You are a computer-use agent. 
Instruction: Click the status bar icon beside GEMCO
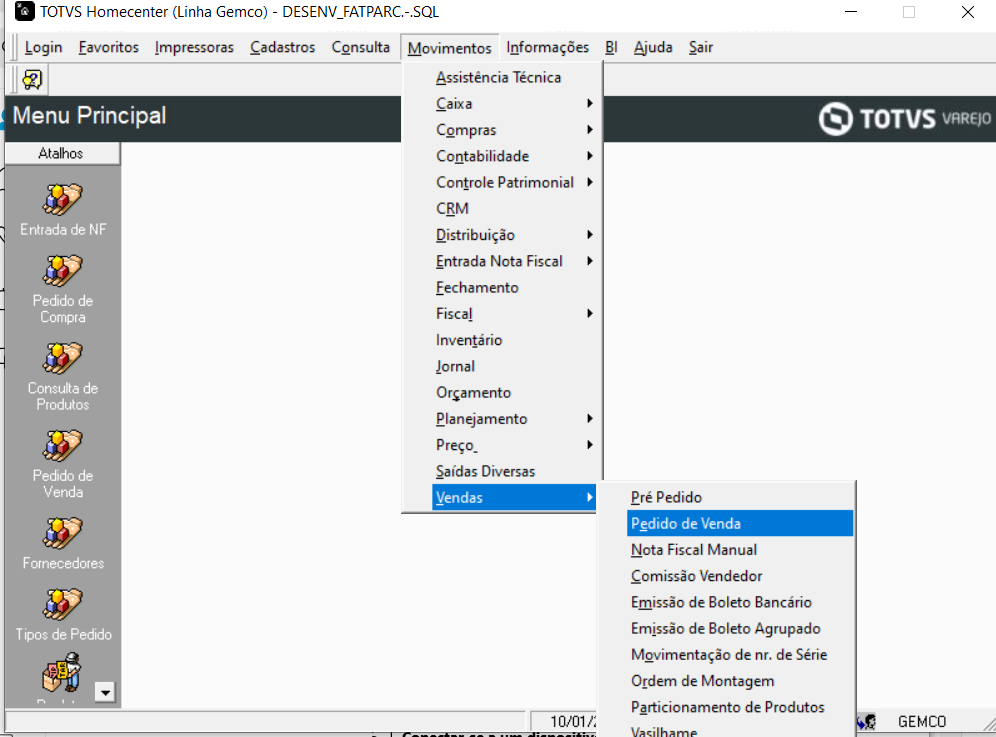866,722
